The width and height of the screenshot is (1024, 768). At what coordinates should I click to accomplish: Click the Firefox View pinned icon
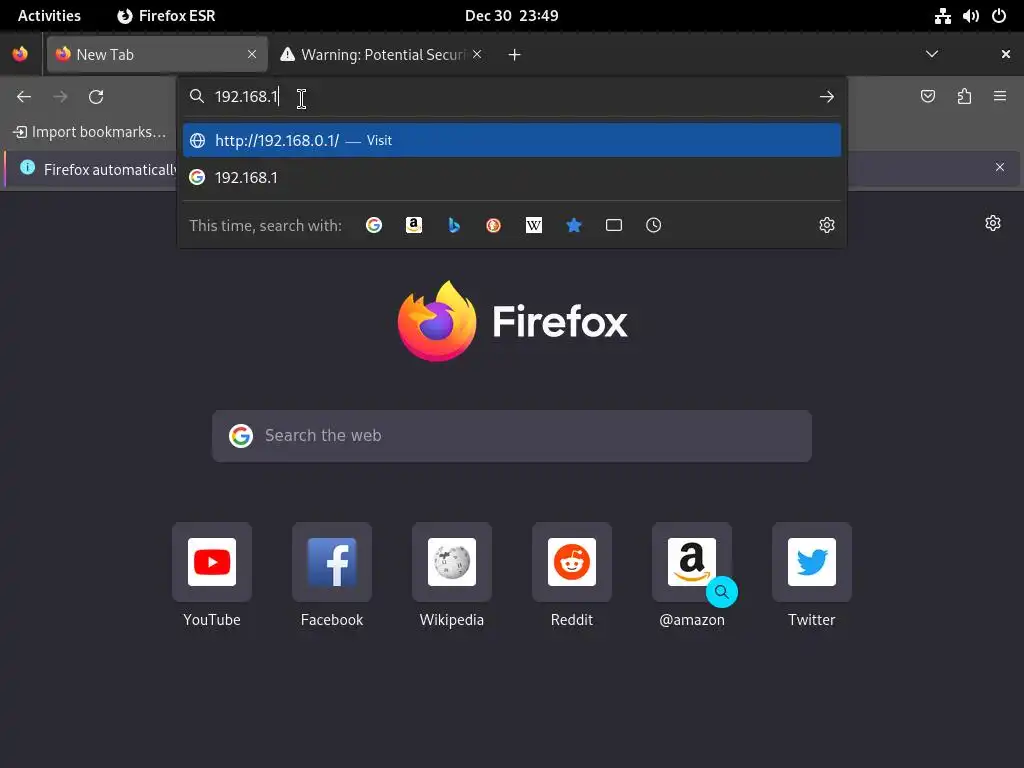pyautogui.click(x=20, y=54)
